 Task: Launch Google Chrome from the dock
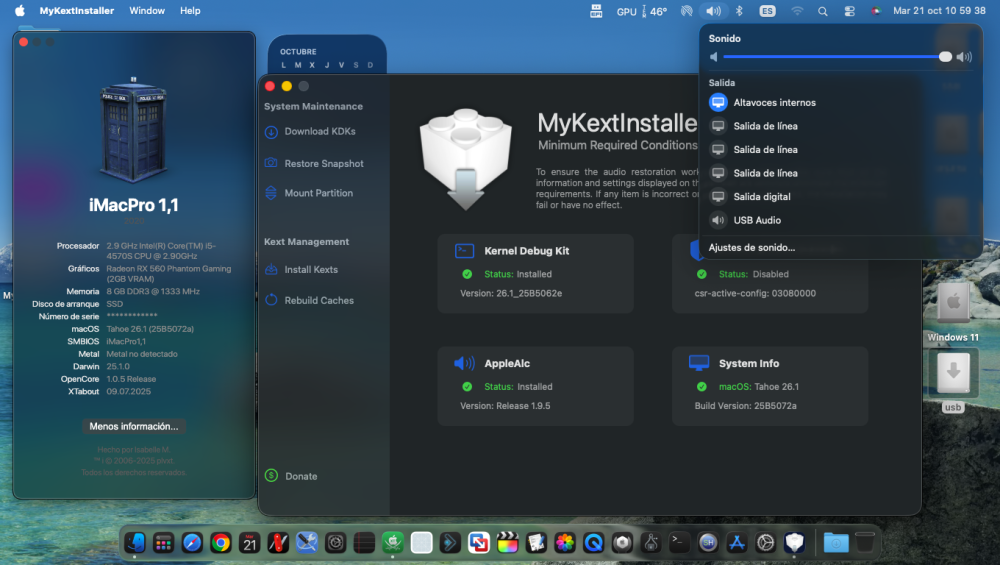[221, 543]
